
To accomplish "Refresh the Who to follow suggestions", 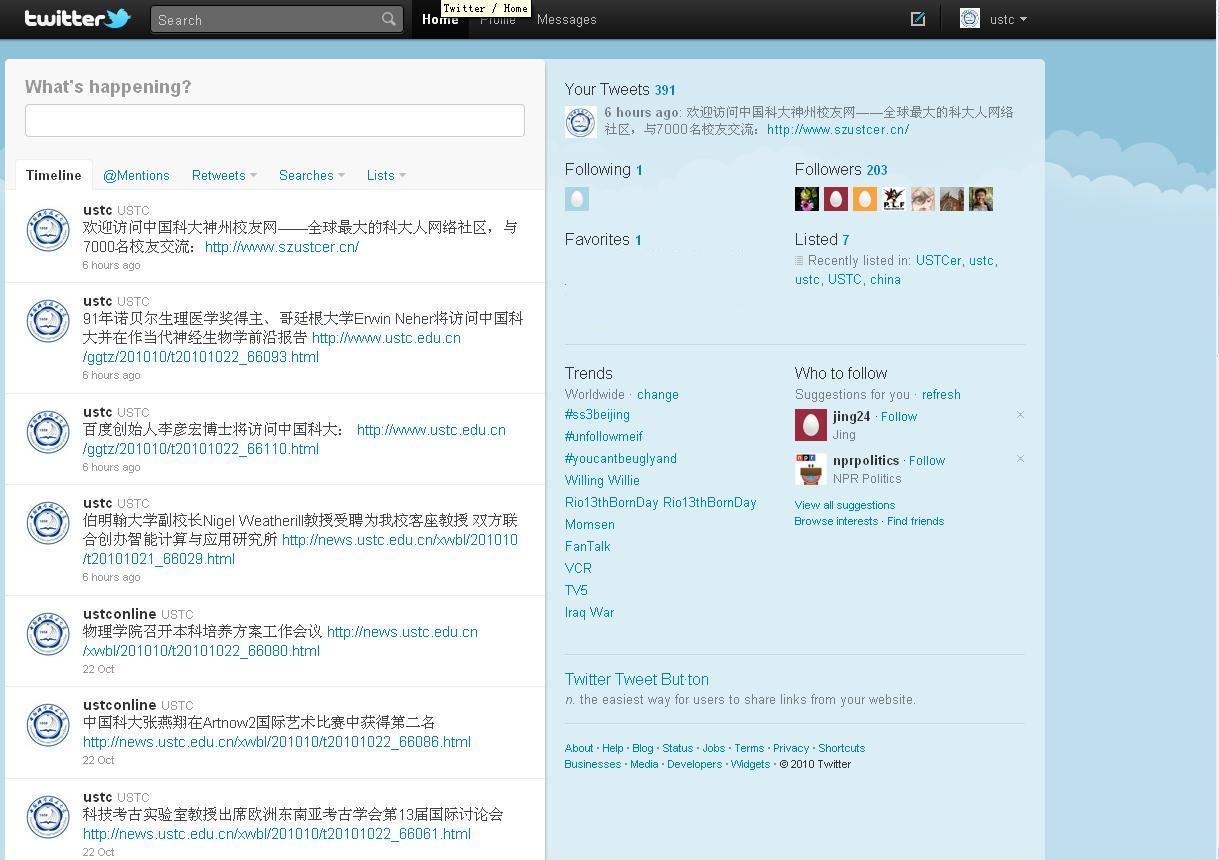I will click(x=940, y=395).
